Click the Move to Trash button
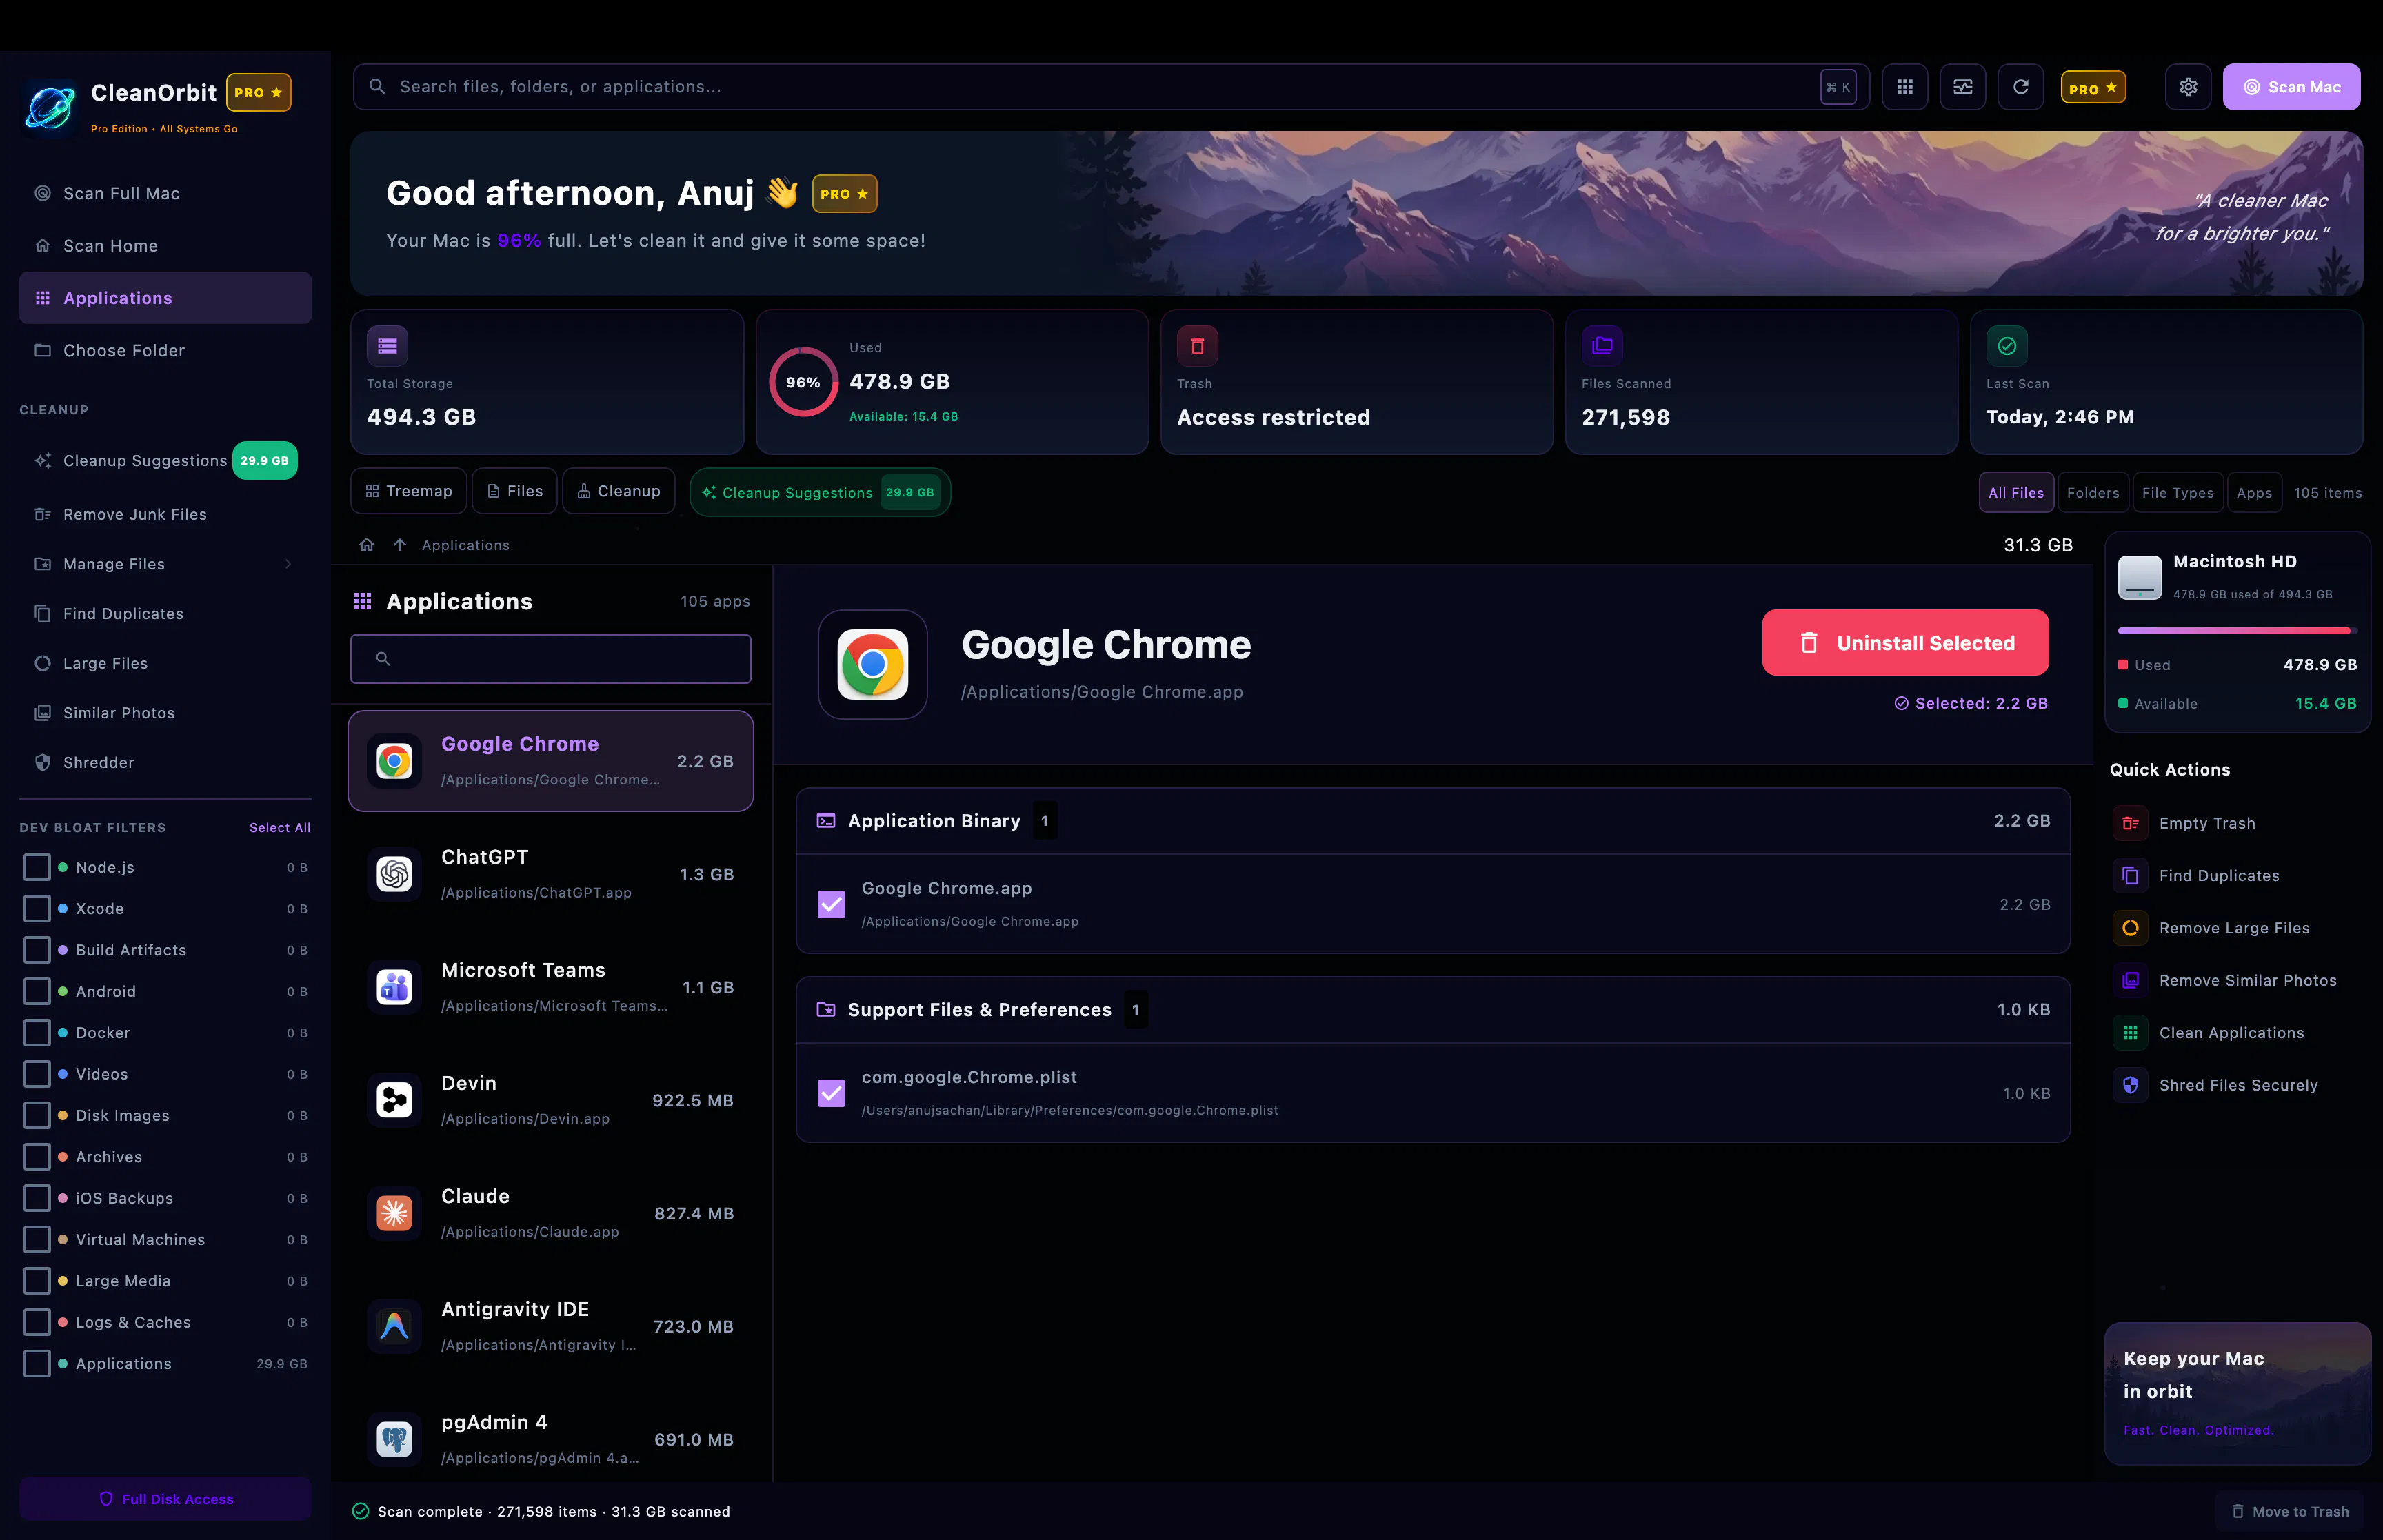Image resolution: width=2383 pixels, height=1540 pixels. [2289, 1511]
